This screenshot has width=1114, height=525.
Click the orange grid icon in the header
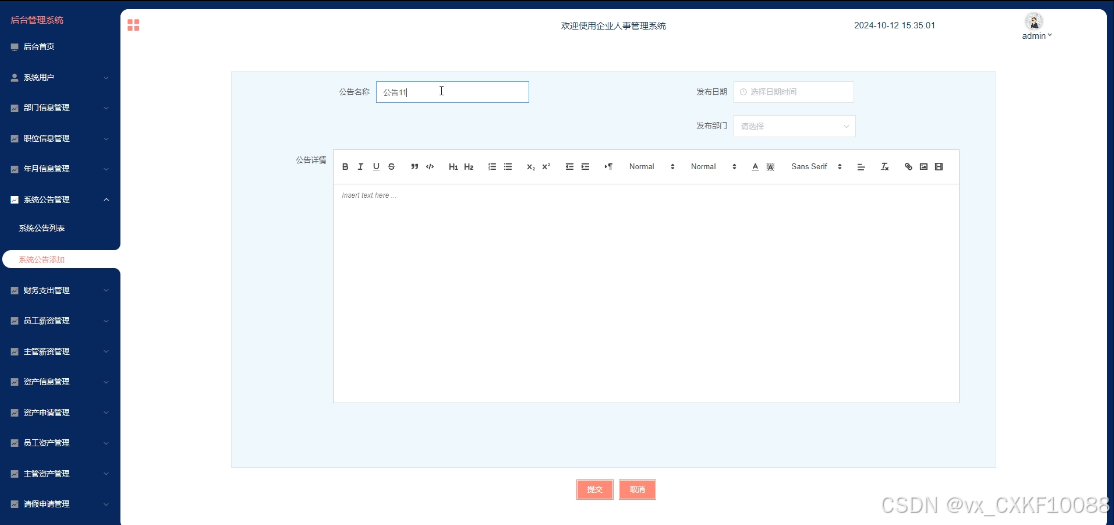133,26
